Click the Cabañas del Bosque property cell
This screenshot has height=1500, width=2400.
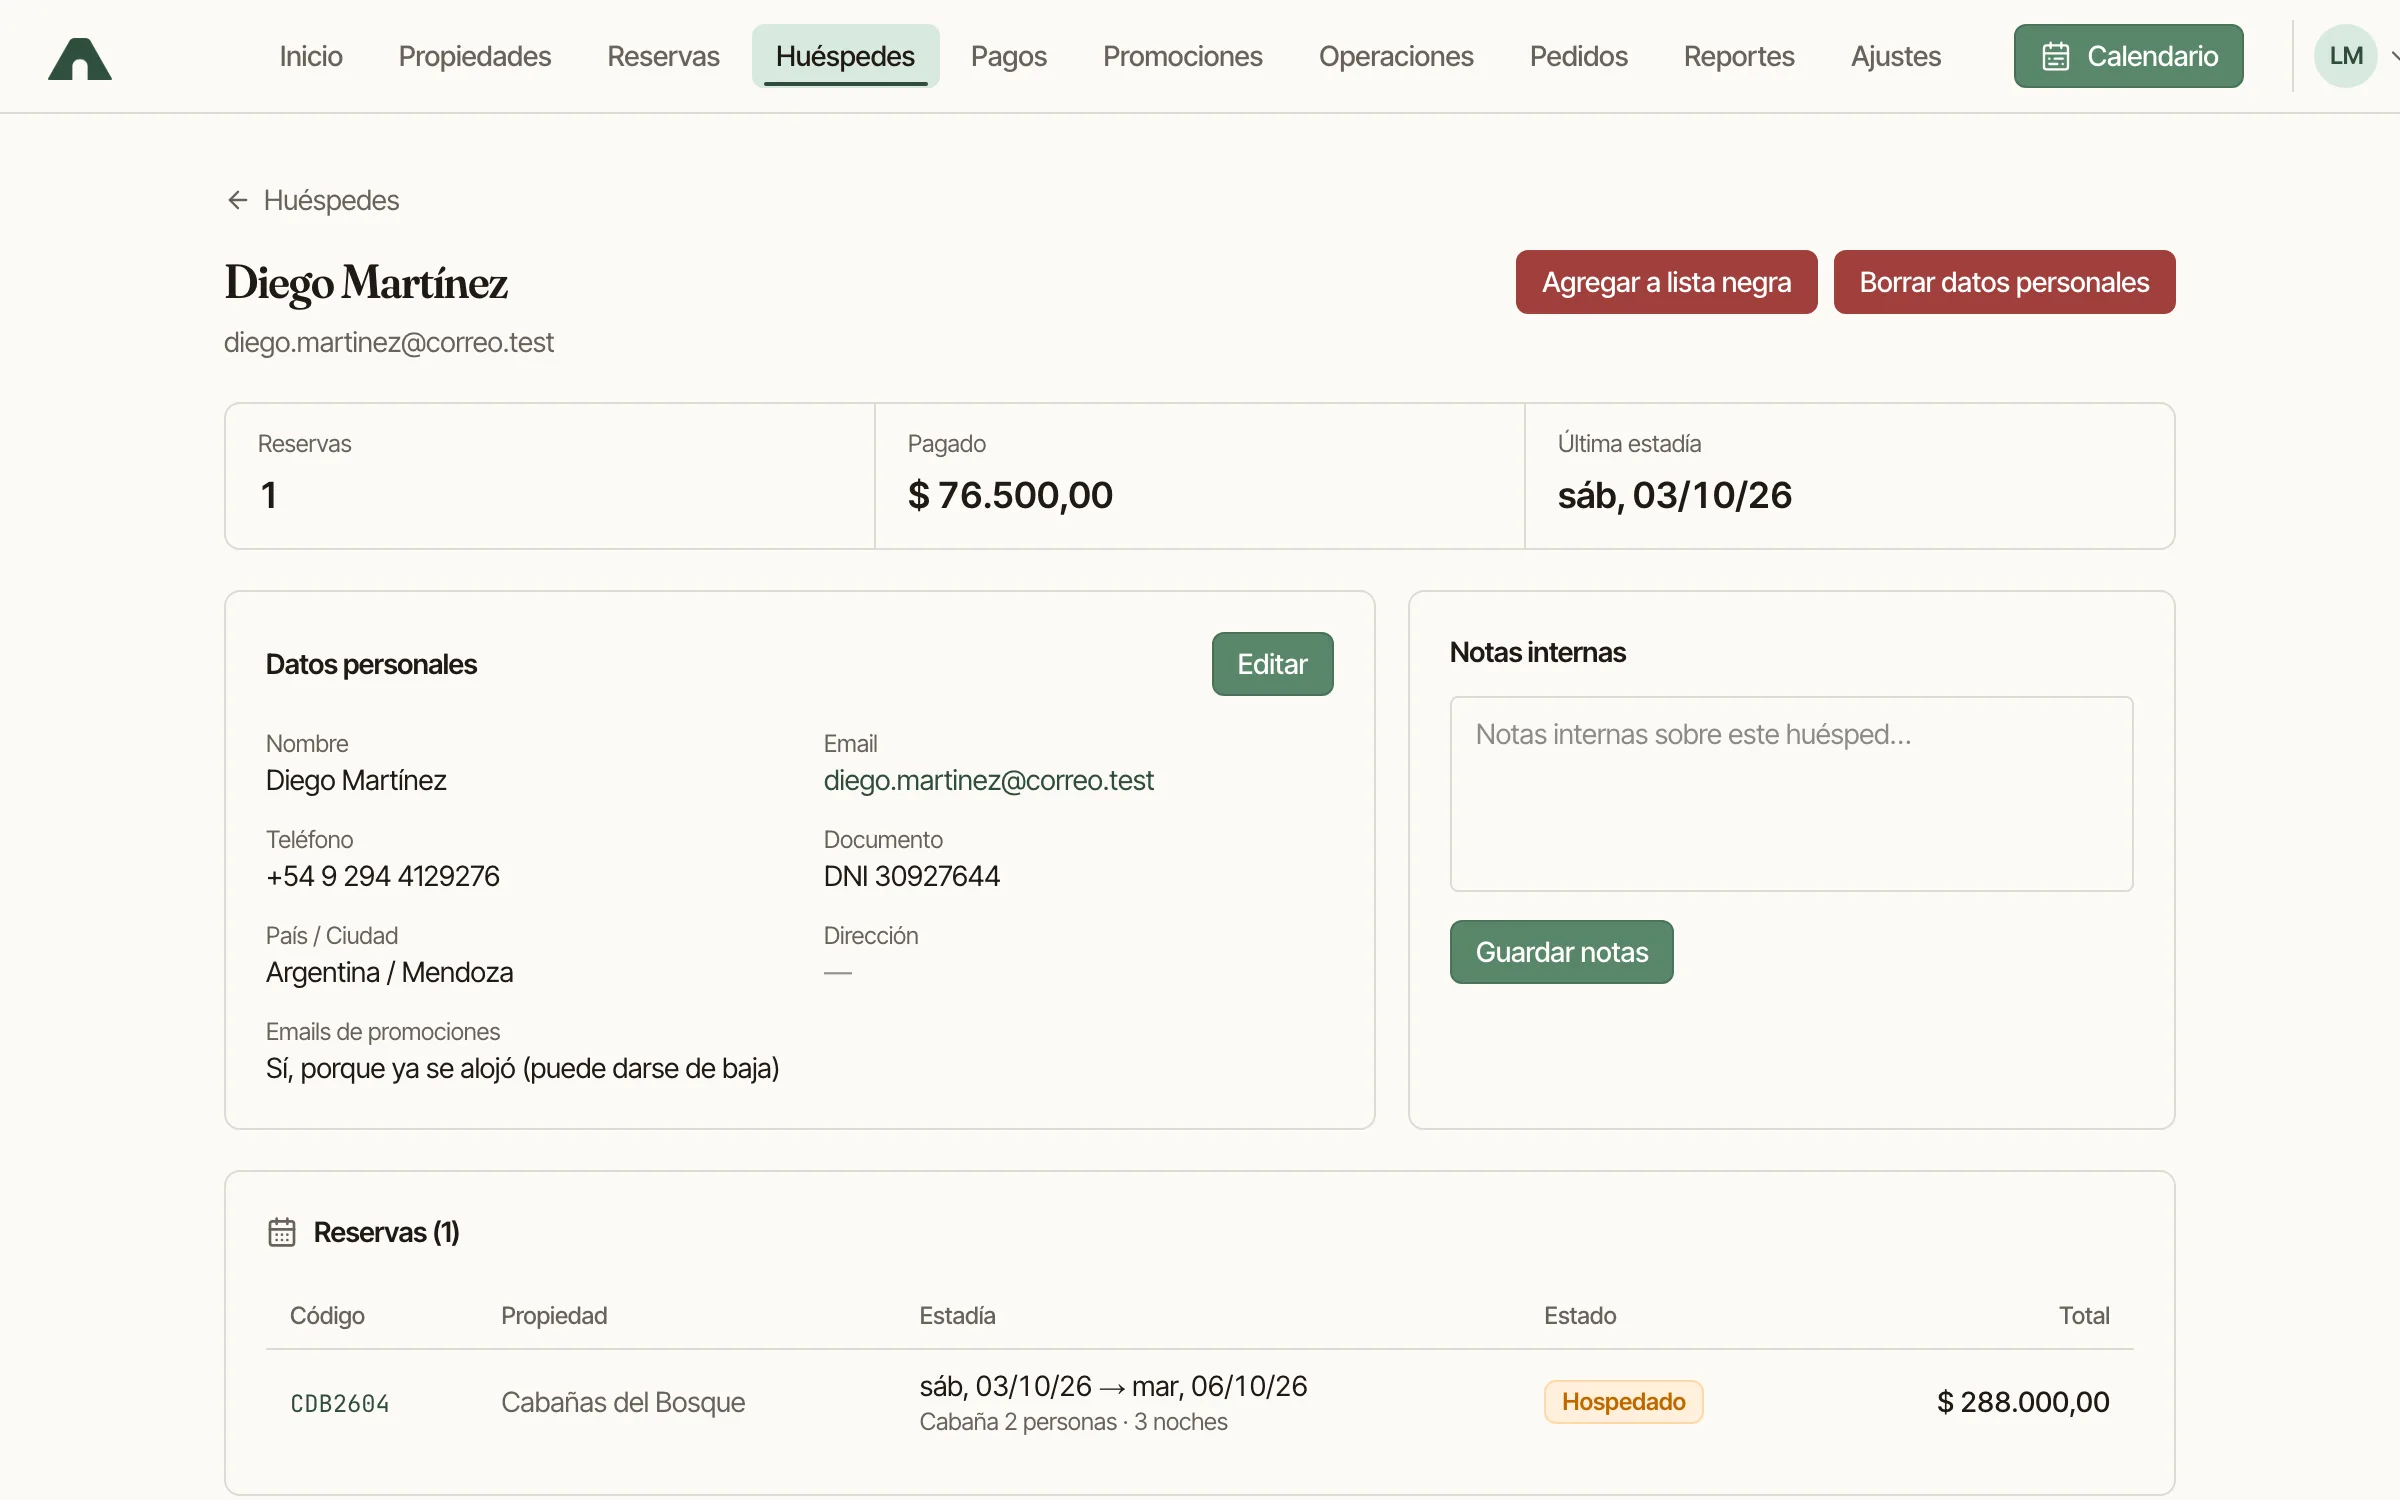coord(622,1402)
